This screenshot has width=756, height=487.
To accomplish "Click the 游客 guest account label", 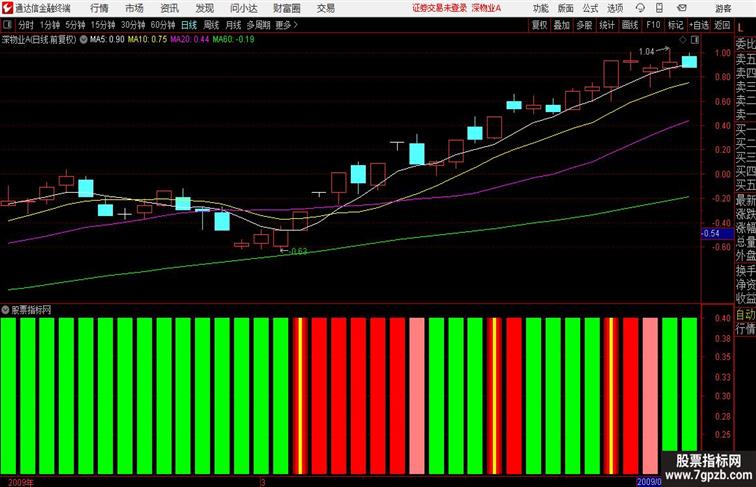I will point(723,8).
